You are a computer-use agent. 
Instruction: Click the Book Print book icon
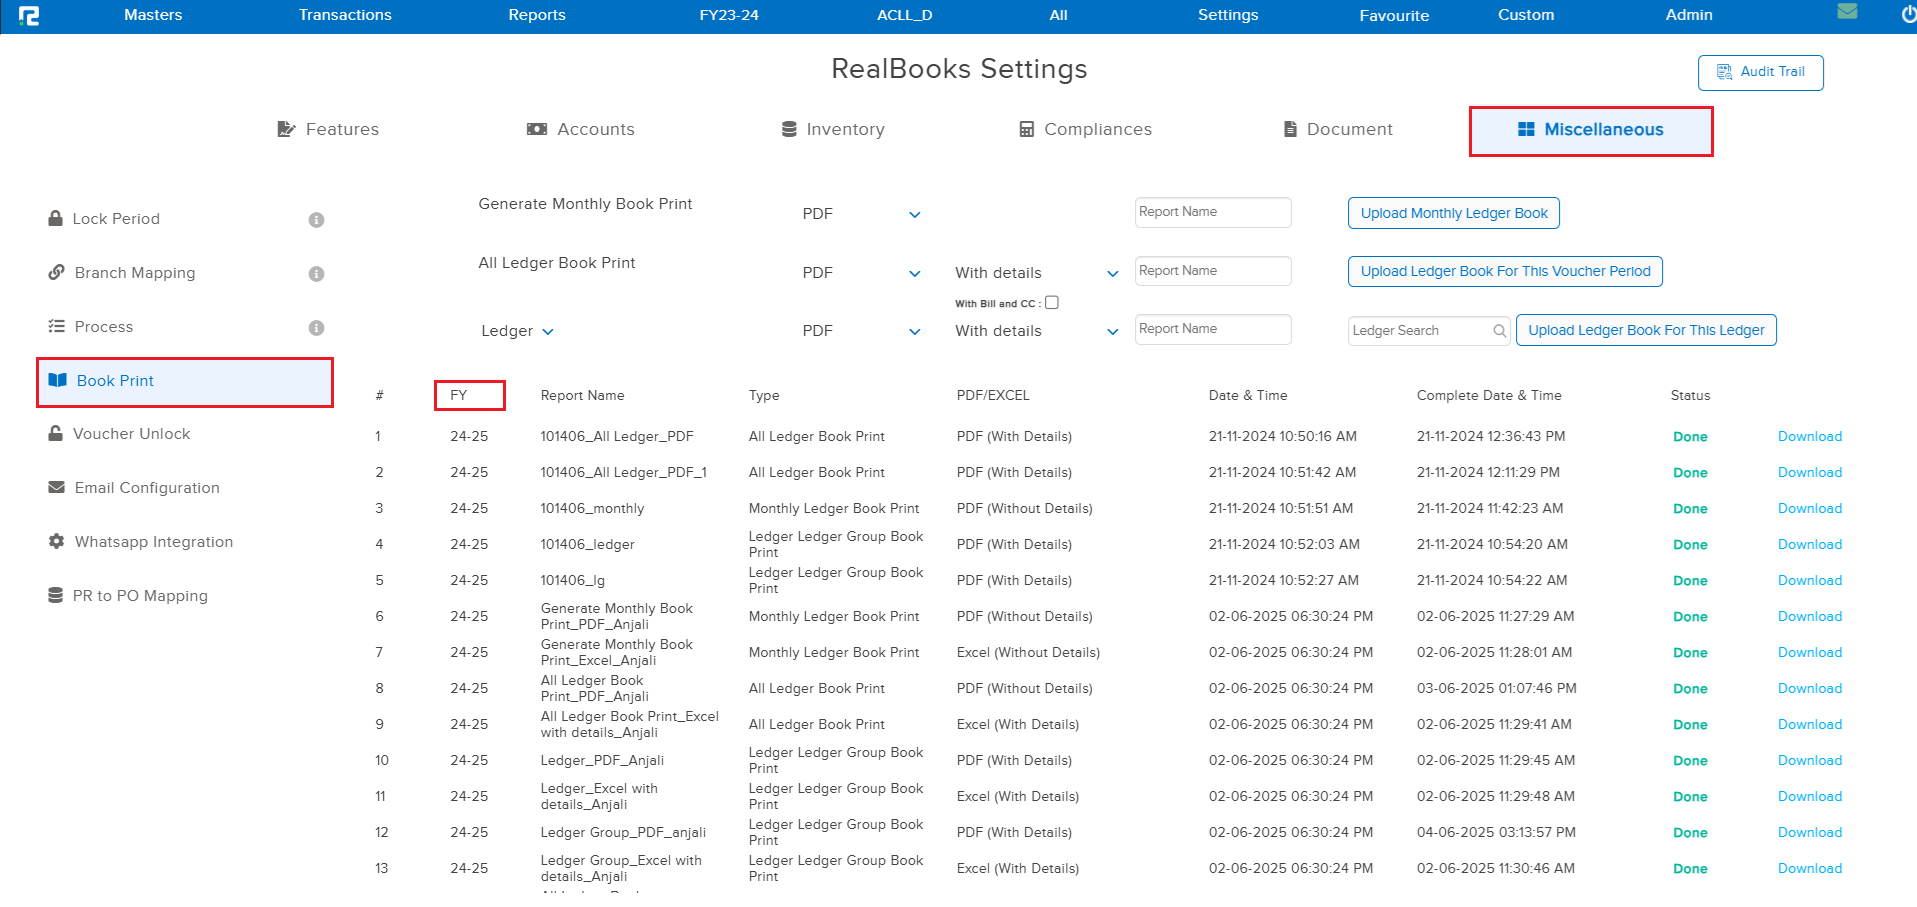coord(58,380)
